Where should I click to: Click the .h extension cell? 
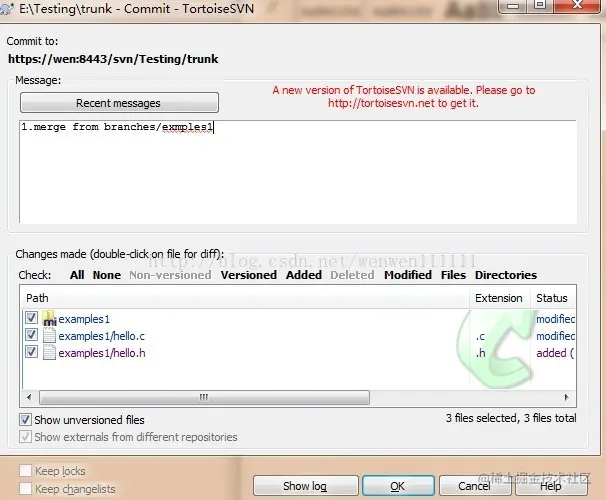coord(480,353)
